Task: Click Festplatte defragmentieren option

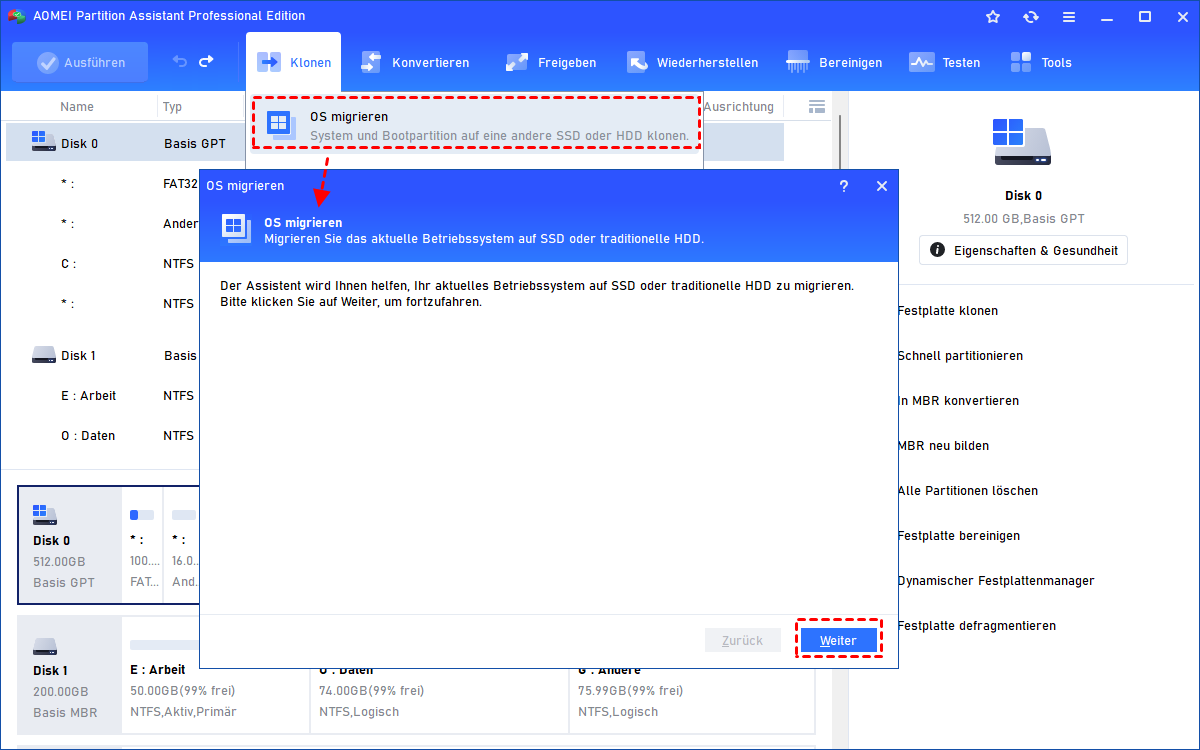Action: coord(977,626)
